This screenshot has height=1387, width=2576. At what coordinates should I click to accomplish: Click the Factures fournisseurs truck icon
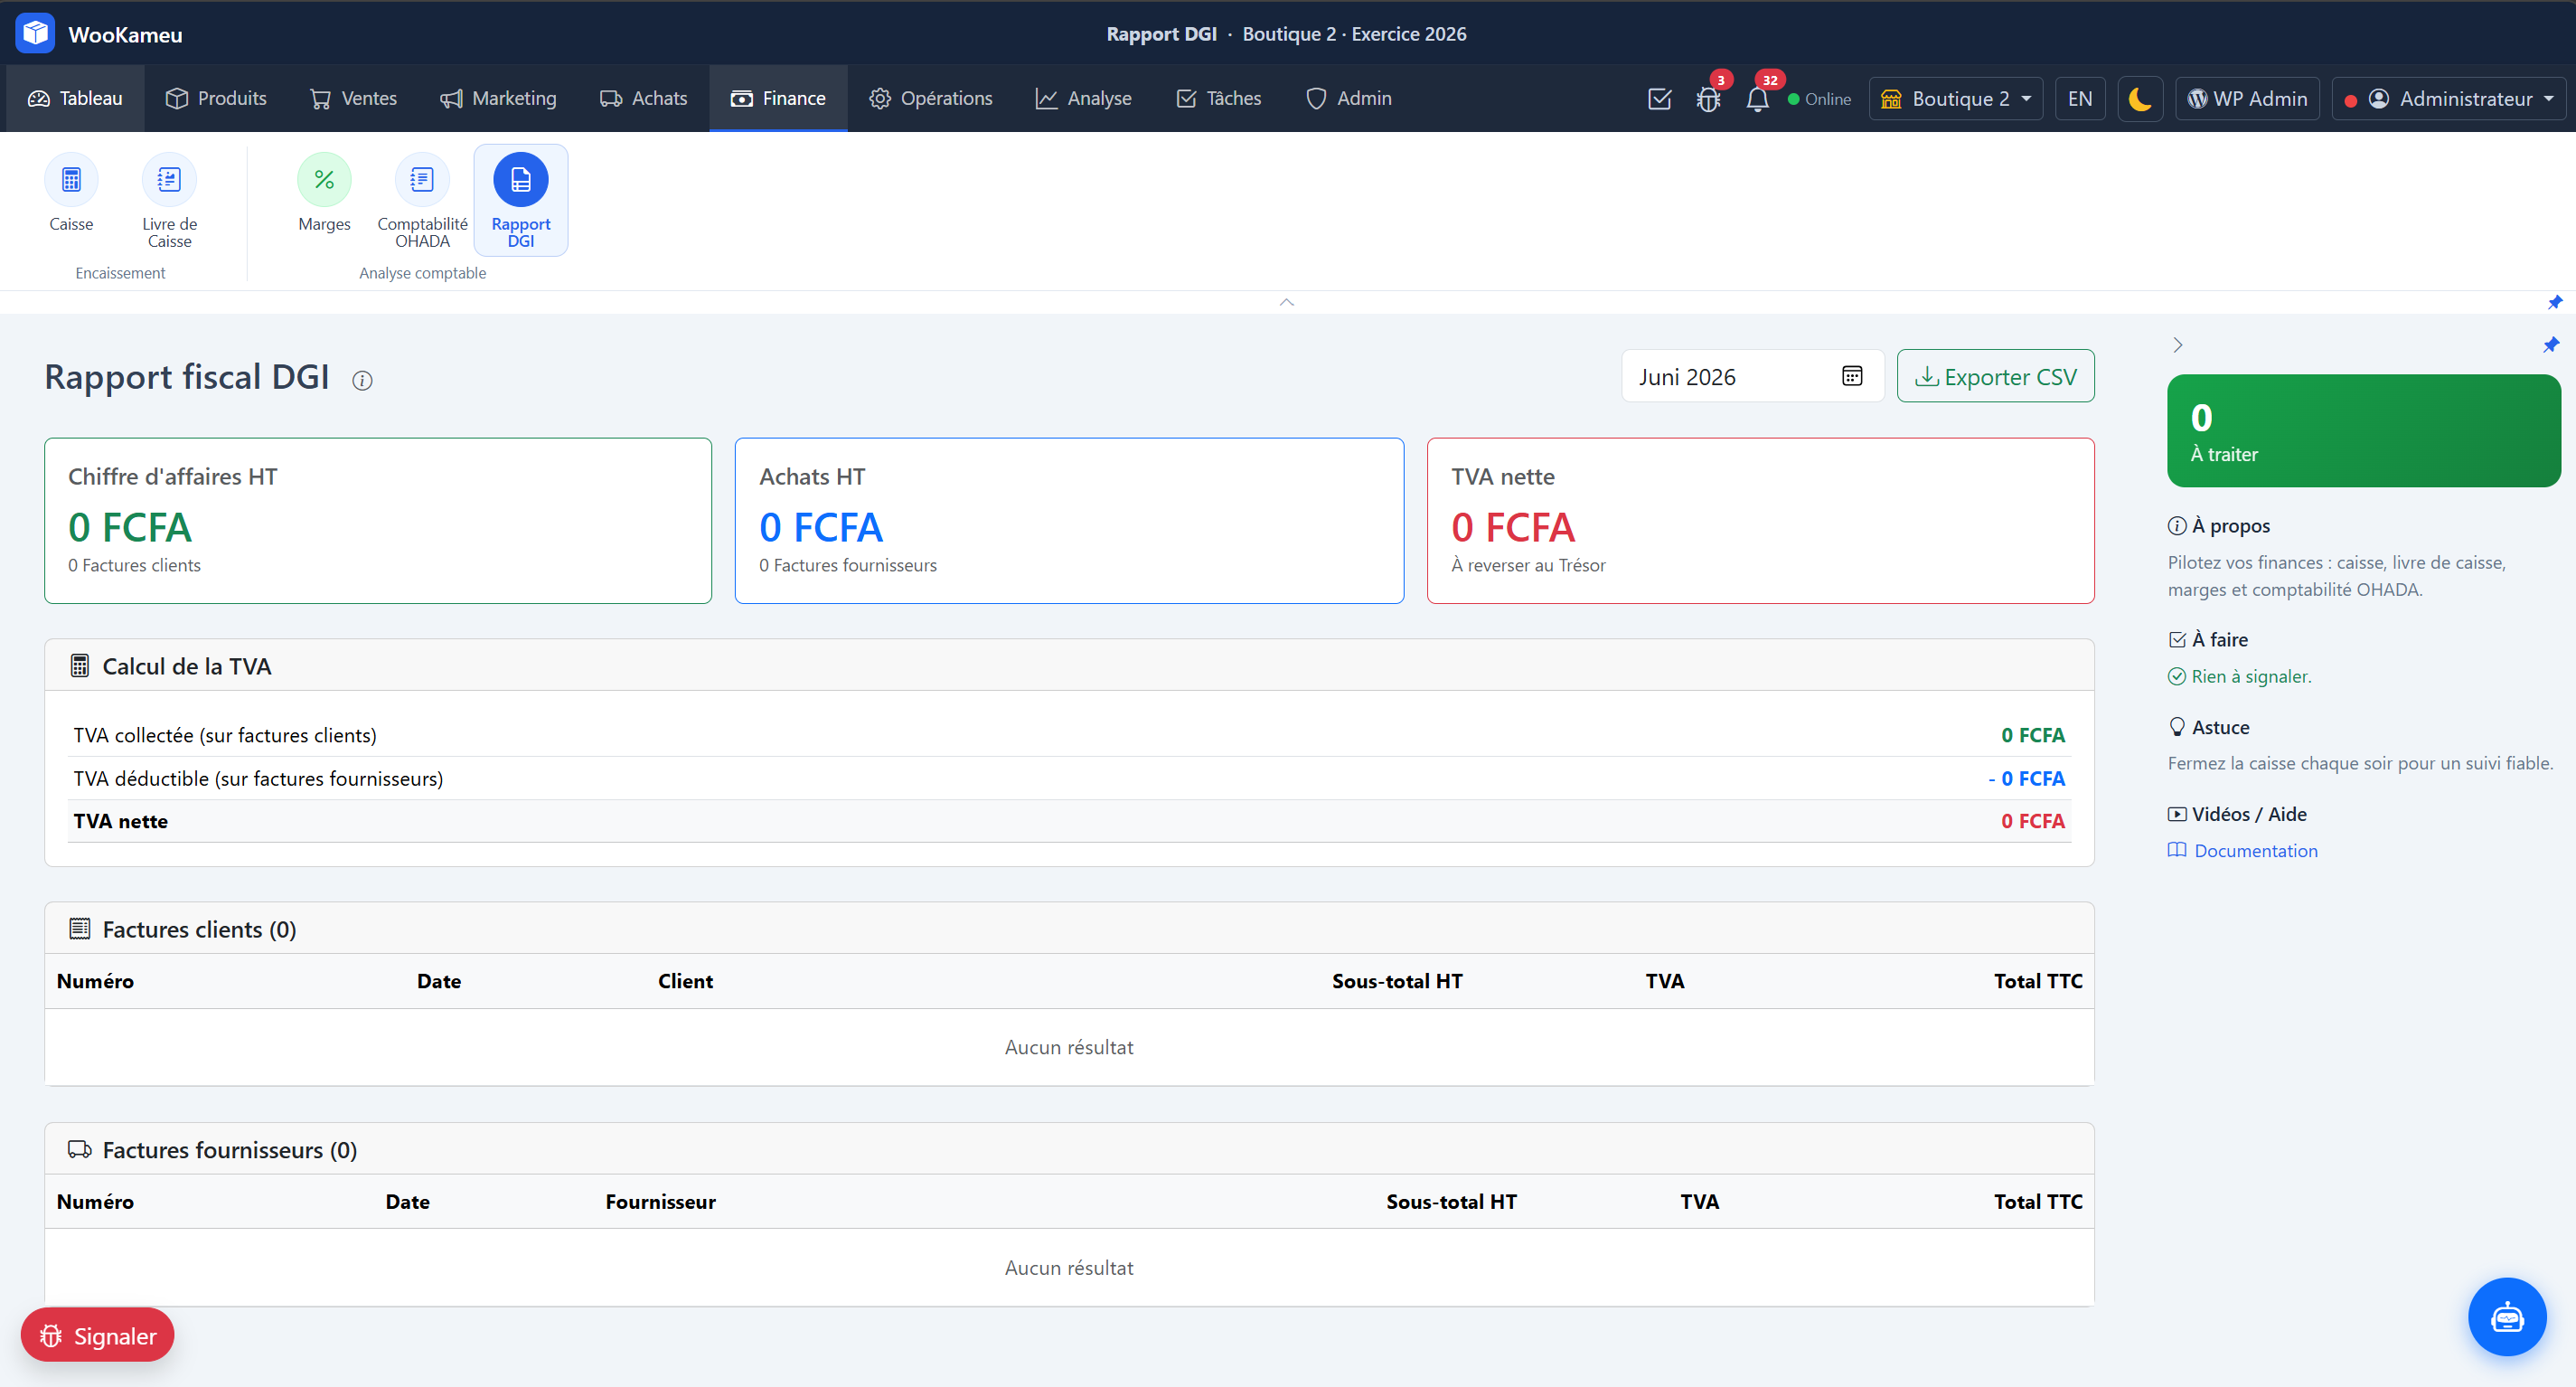click(80, 1150)
